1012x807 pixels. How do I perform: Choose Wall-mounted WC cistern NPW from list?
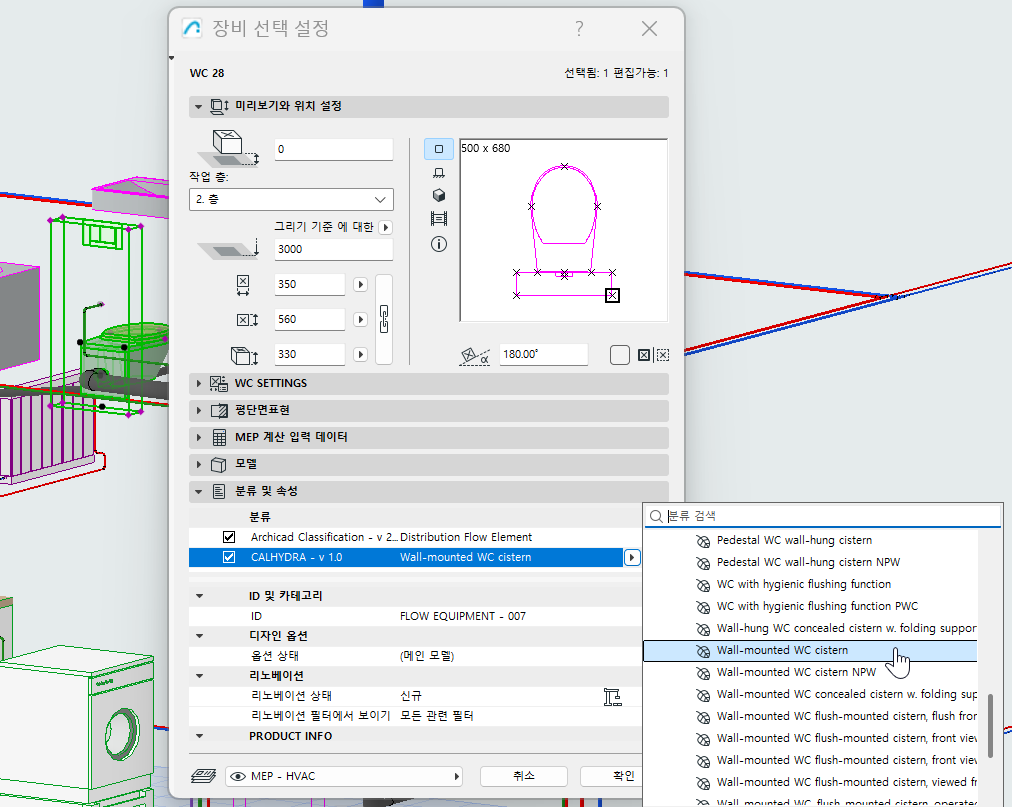coord(796,672)
